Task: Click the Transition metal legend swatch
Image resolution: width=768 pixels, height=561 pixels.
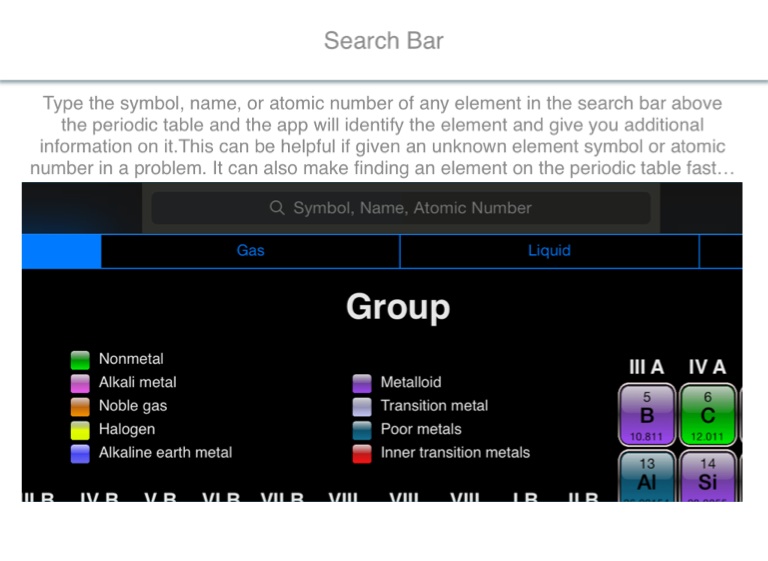Action: click(x=362, y=407)
